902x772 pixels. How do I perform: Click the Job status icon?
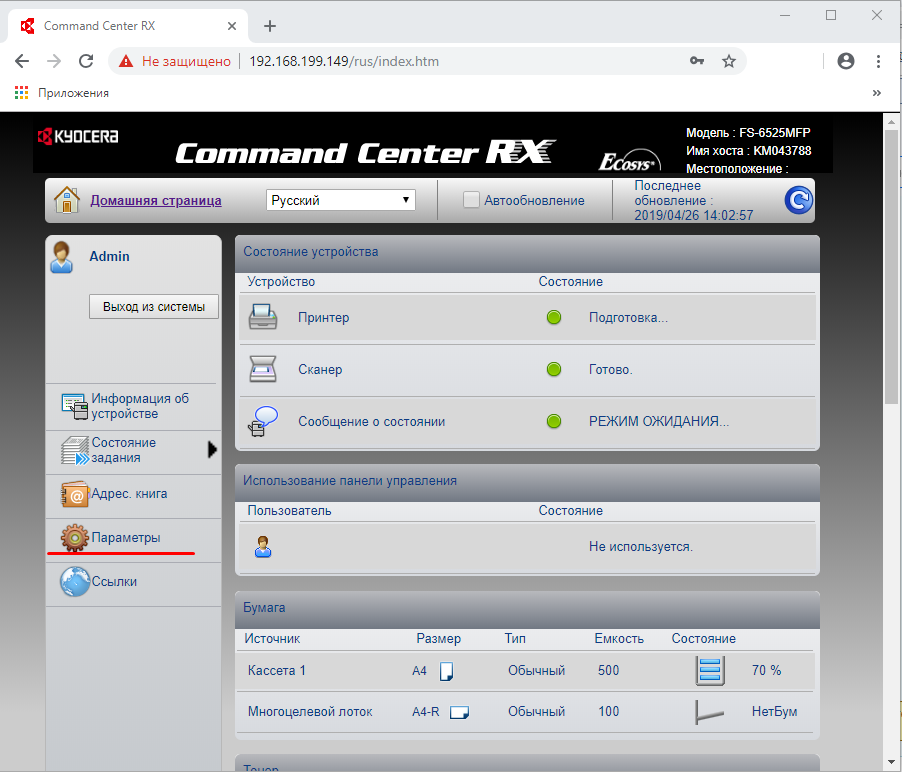(75, 450)
